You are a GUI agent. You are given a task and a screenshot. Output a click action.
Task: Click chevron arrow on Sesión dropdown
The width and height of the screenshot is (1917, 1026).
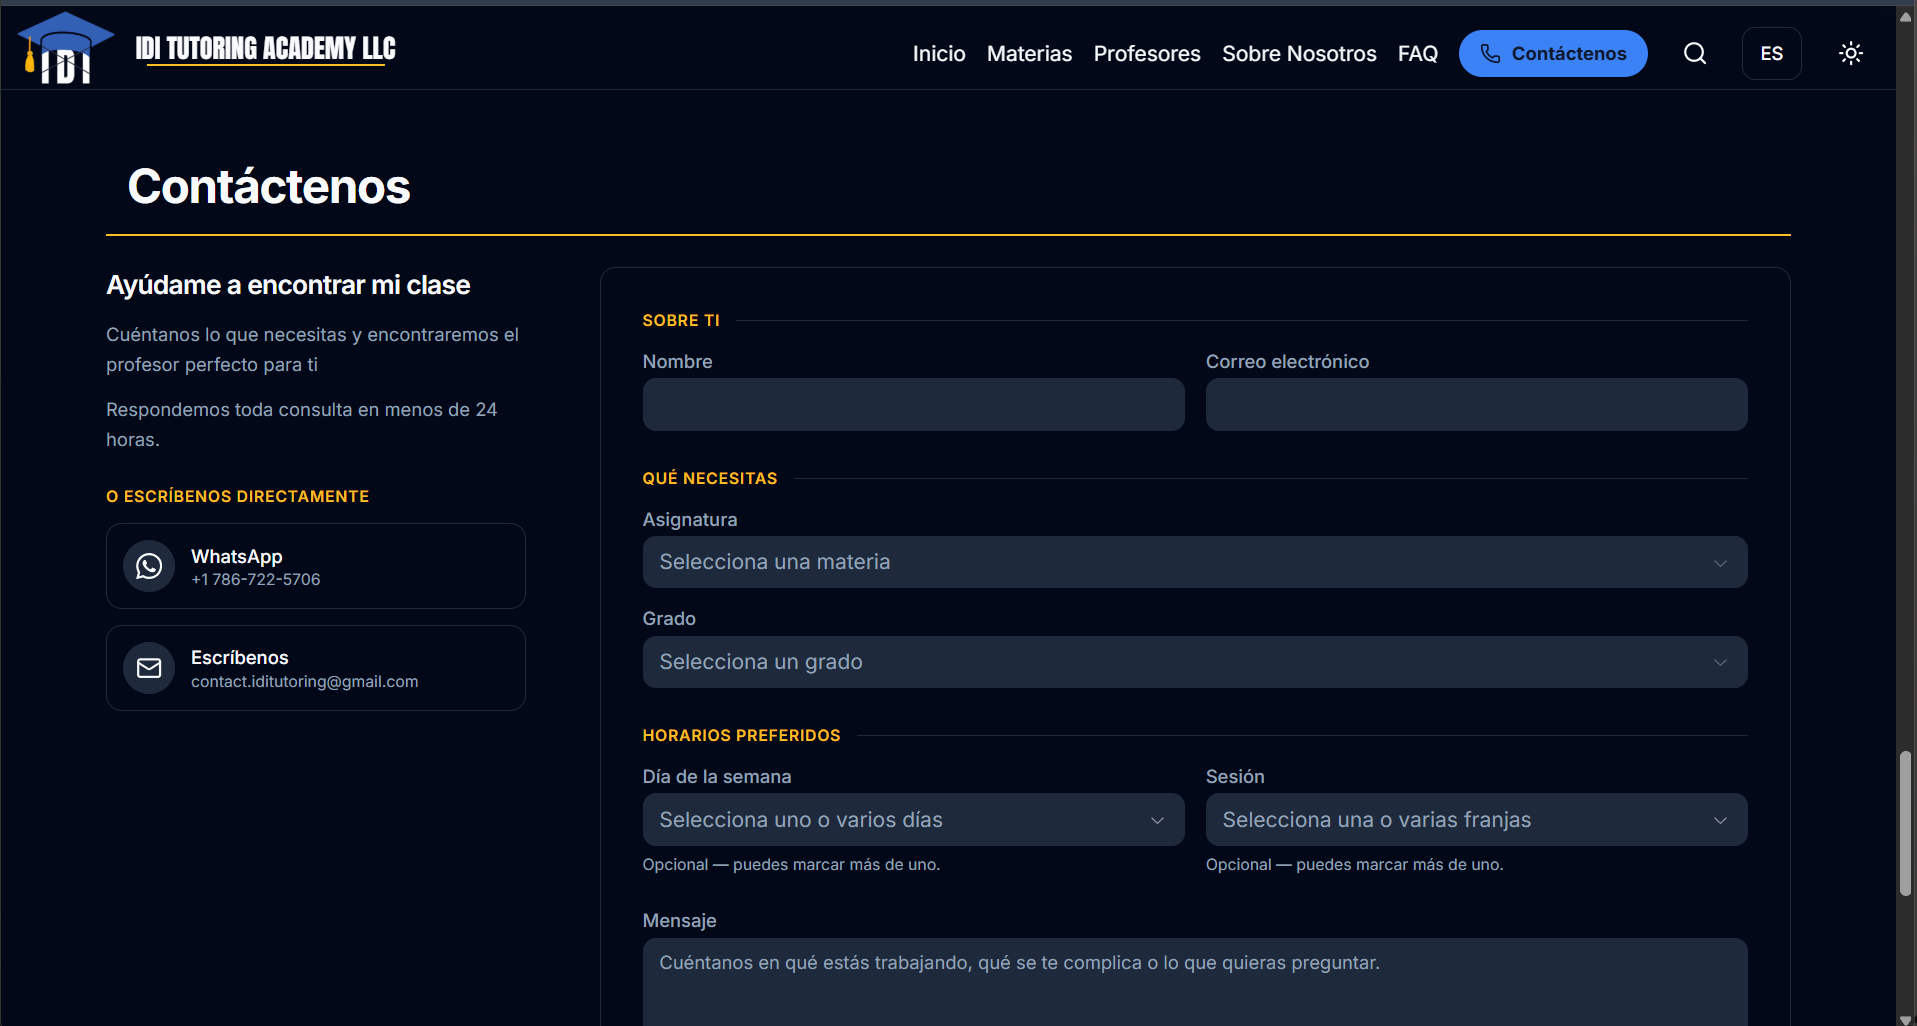point(1720,820)
